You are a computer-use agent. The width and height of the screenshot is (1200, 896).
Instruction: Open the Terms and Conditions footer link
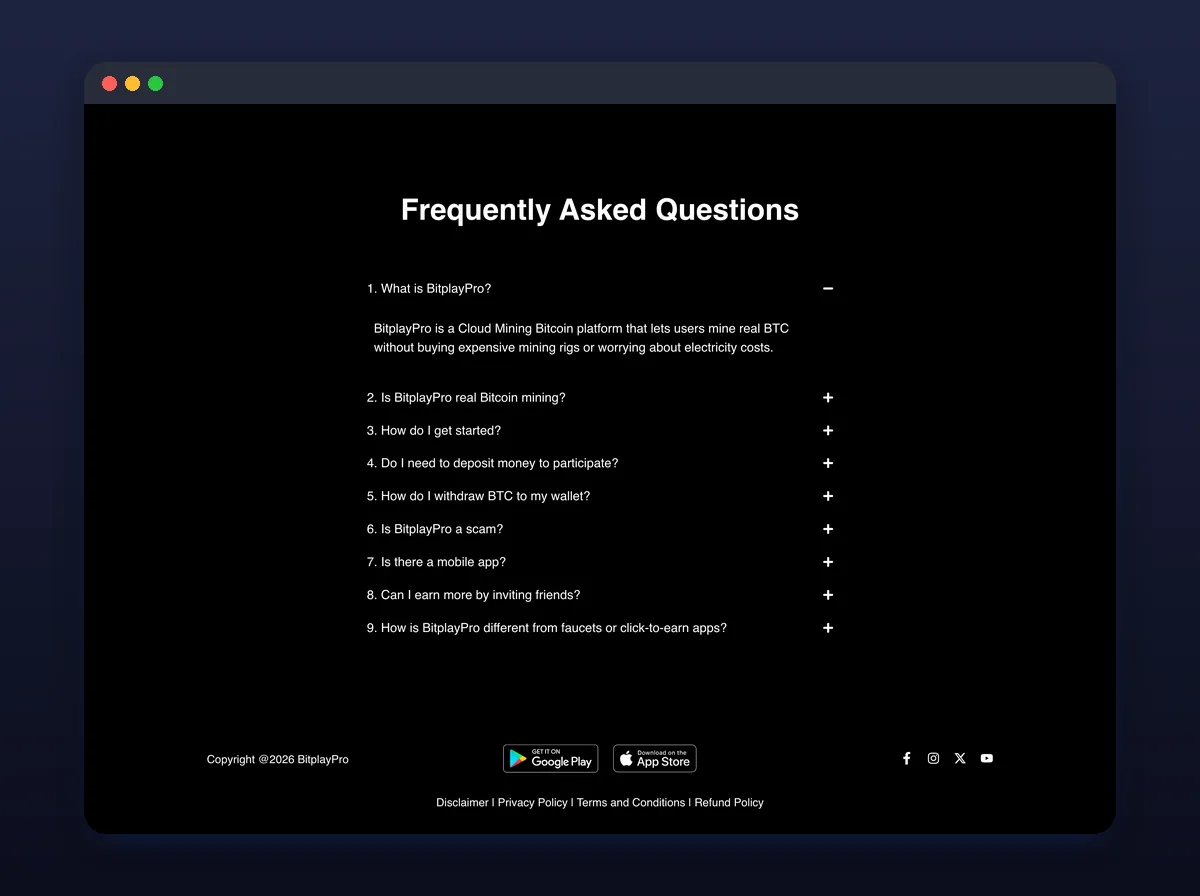pos(631,803)
